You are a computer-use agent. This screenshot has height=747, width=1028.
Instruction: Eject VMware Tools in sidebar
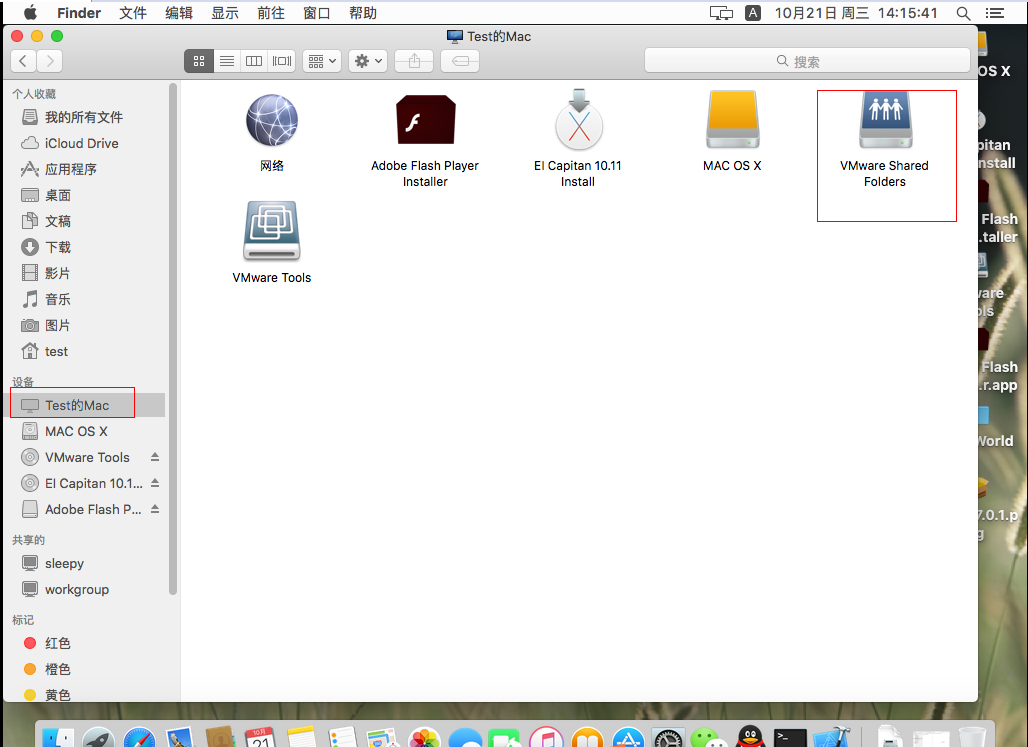click(x=155, y=457)
